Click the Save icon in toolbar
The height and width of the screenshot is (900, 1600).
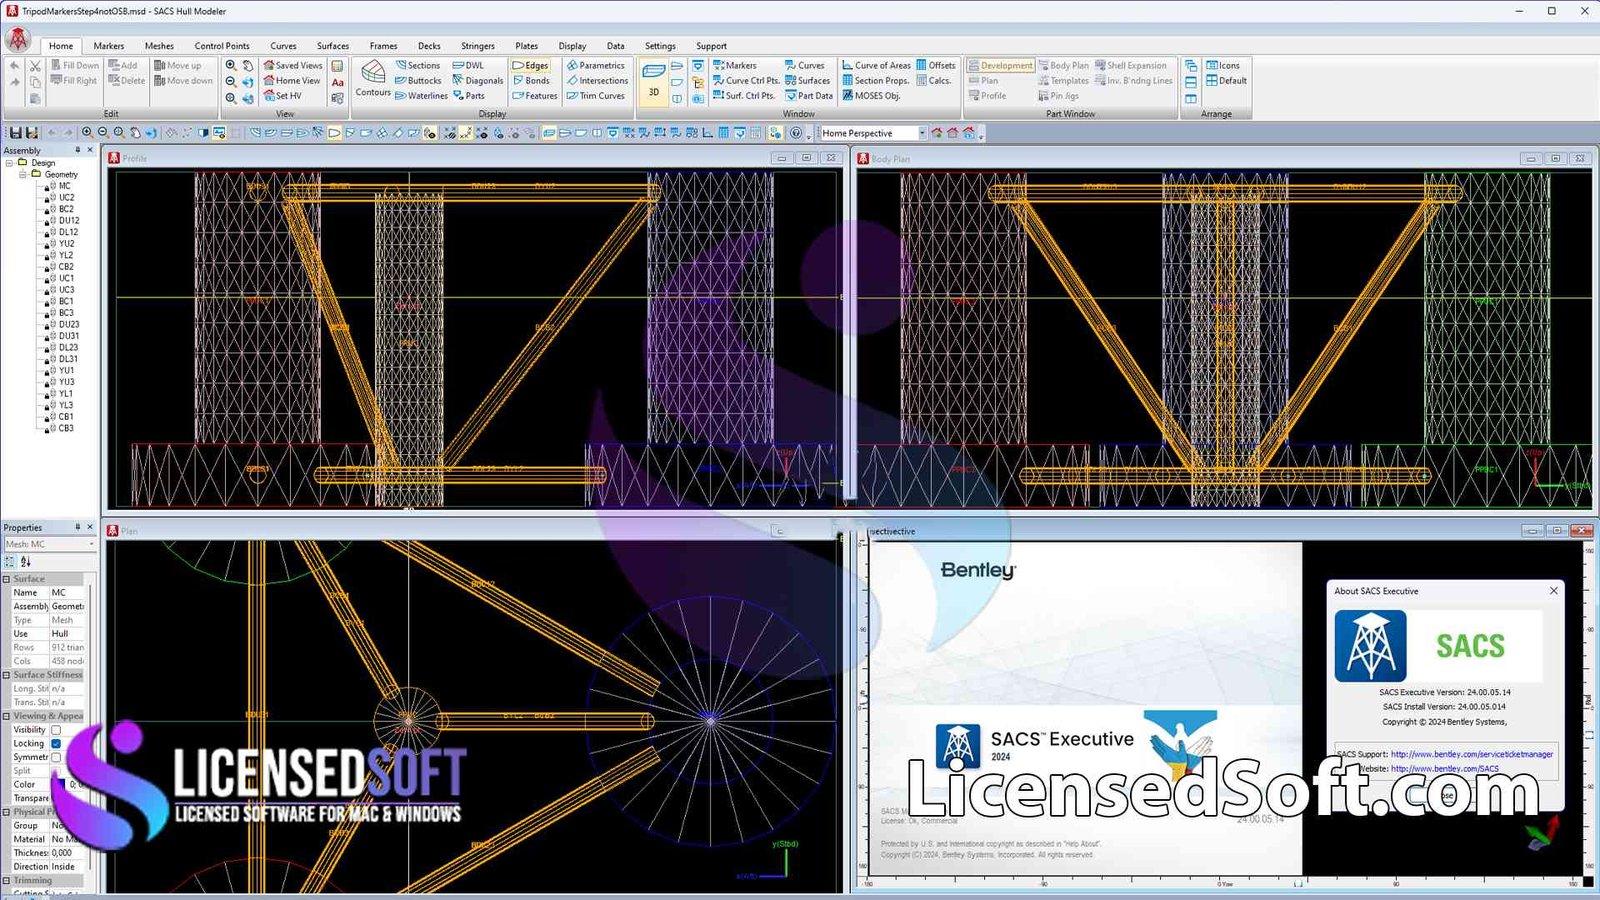pyautogui.click(x=16, y=133)
